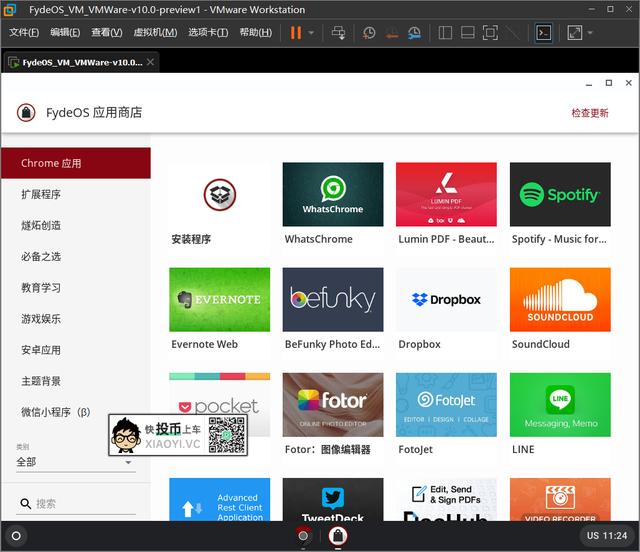Open the 安装程序 app icon
Image resolution: width=640 pixels, height=552 pixels.
(x=220, y=194)
